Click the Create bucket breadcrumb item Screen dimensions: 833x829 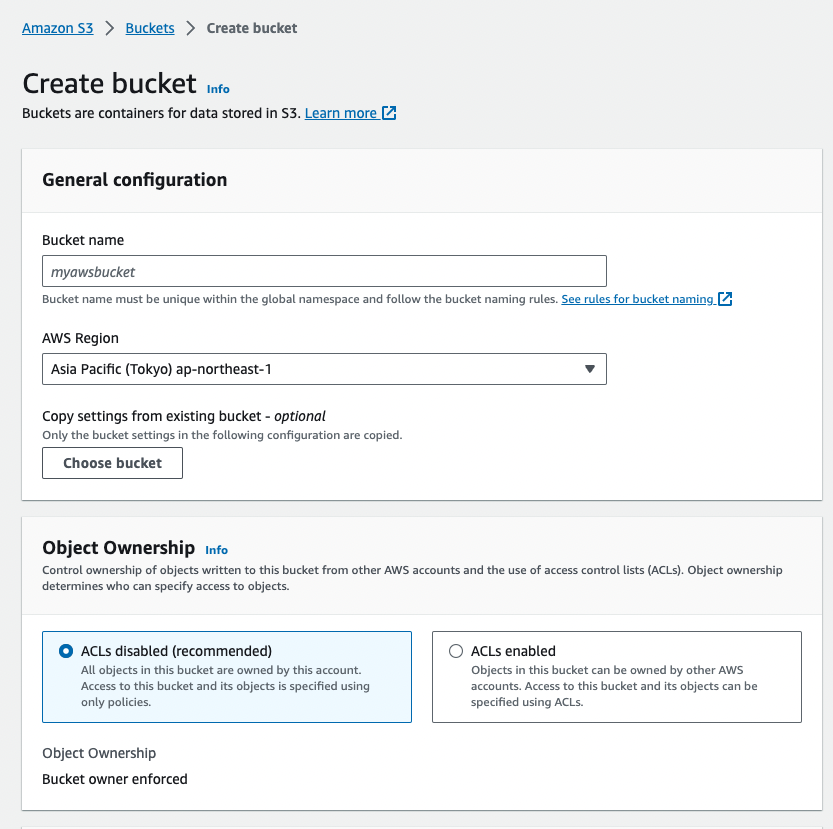click(x=252, y=28)
